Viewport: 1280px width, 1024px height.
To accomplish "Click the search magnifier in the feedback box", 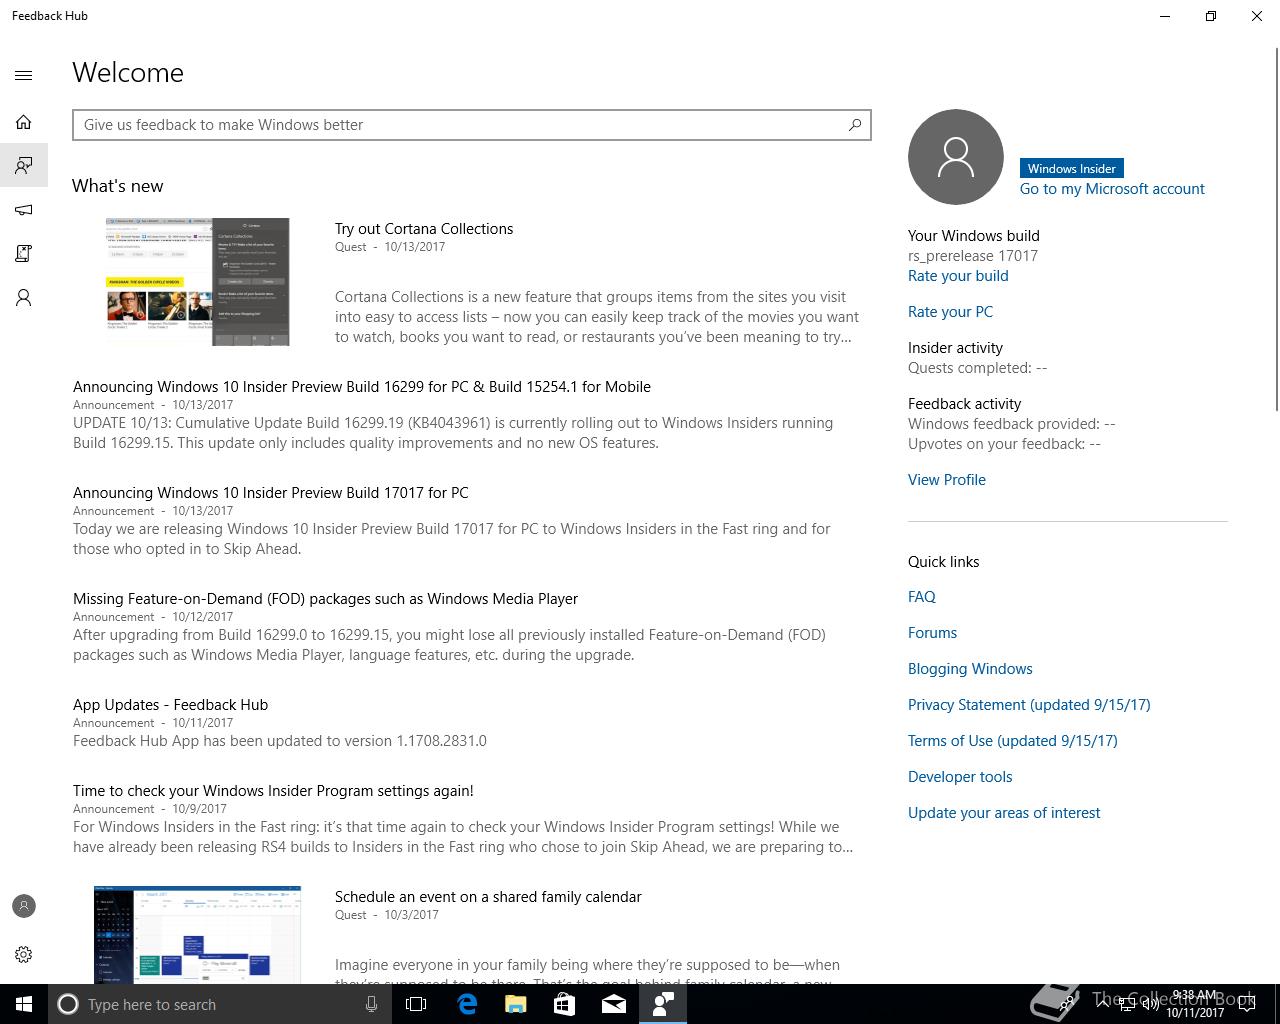I will 855,125.
